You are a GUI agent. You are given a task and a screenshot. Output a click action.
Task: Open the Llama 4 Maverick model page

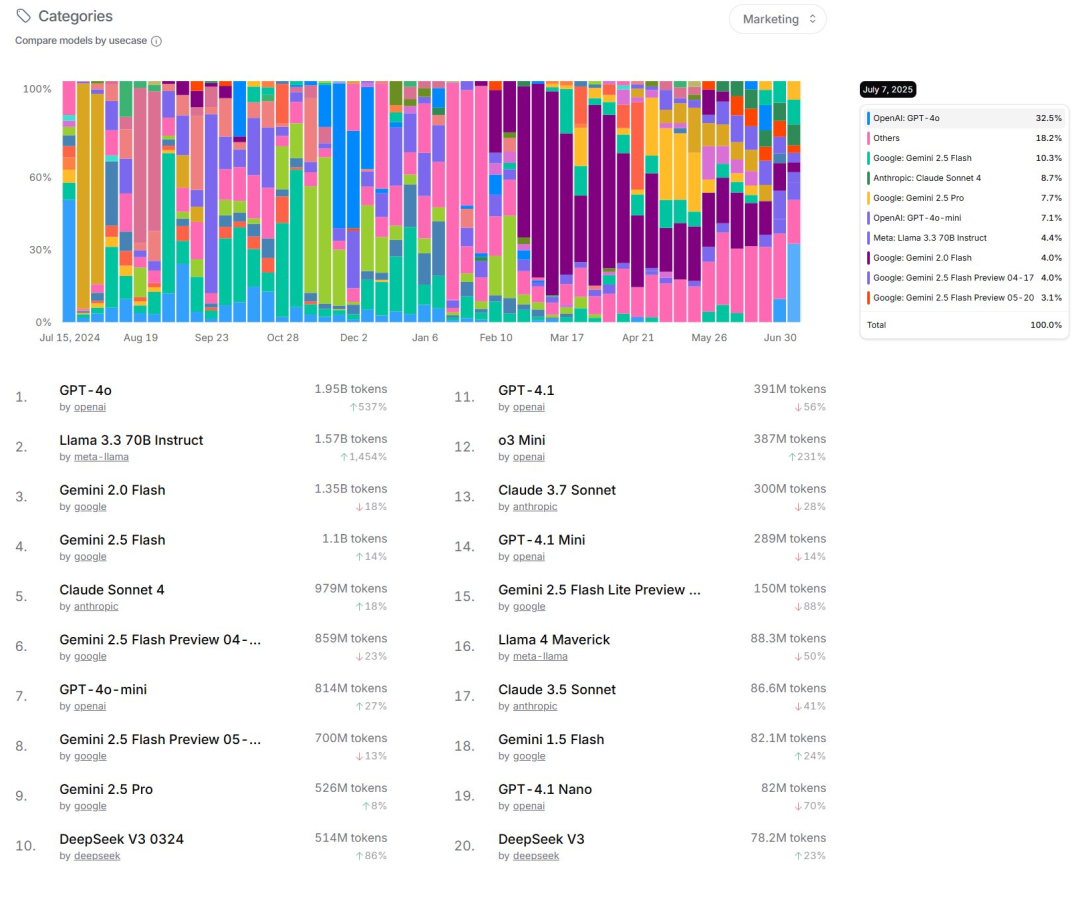pos(554,640)
